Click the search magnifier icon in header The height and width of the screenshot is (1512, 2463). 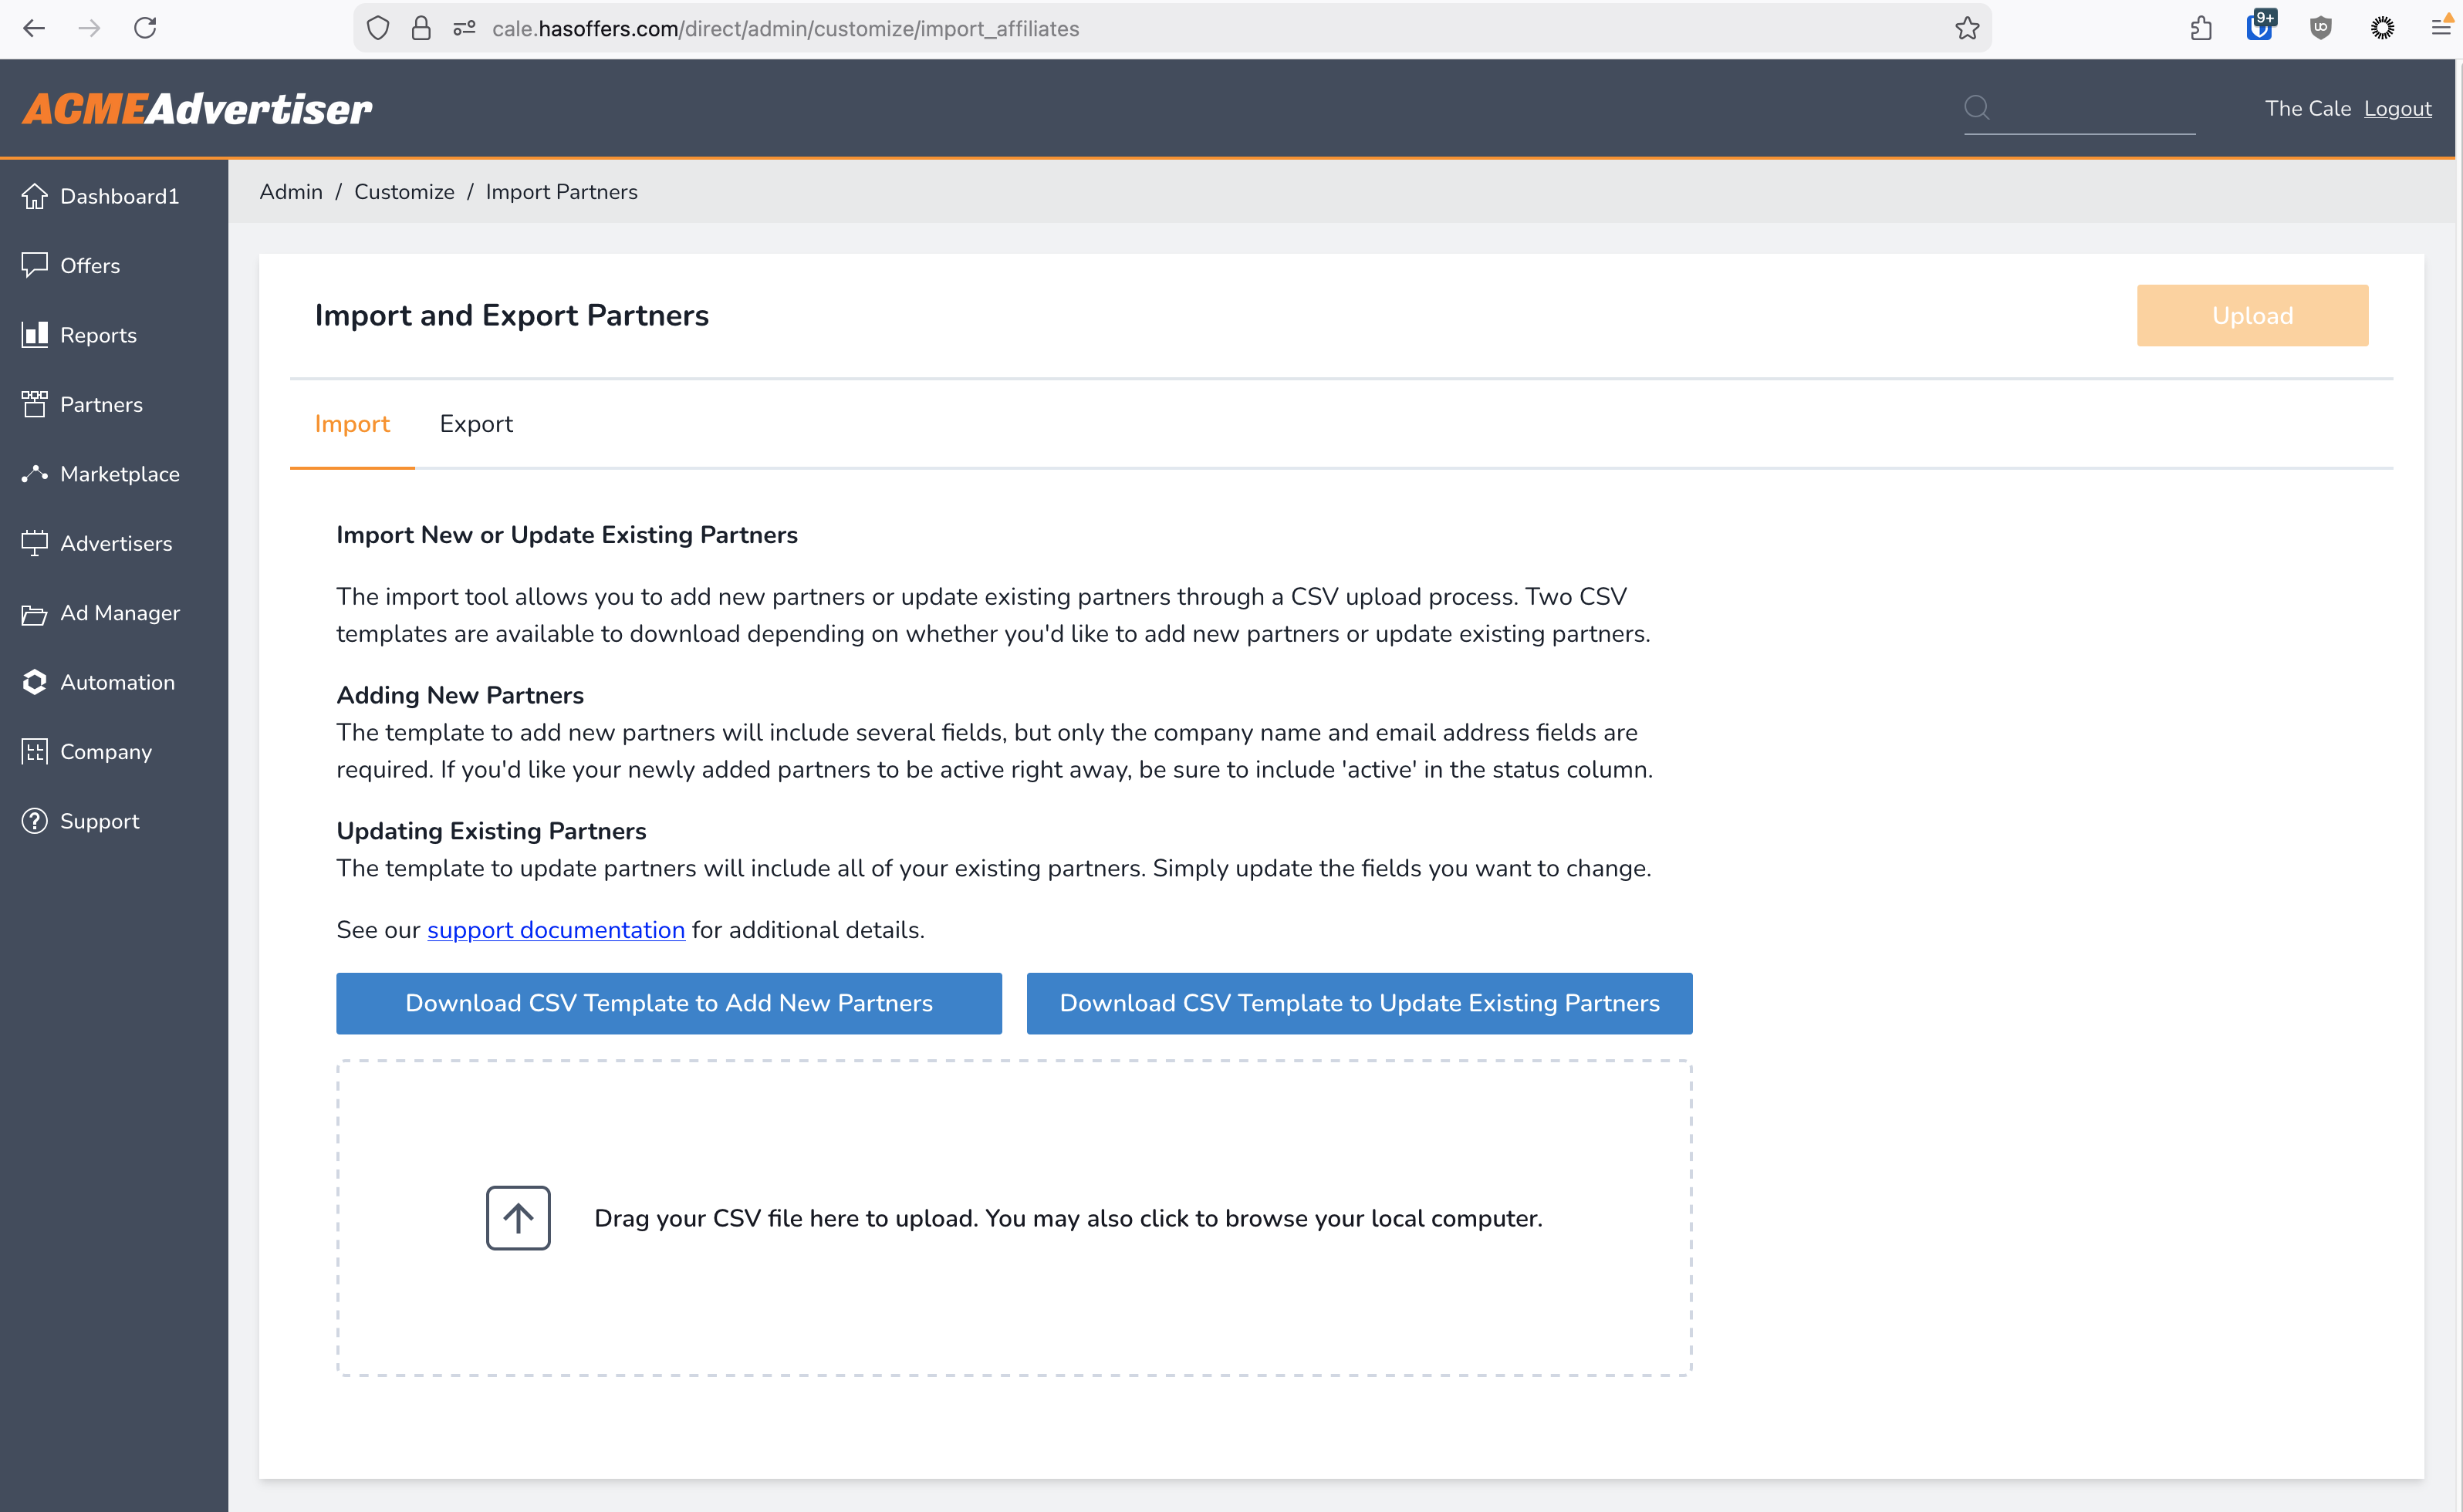tap(1976, 107)
